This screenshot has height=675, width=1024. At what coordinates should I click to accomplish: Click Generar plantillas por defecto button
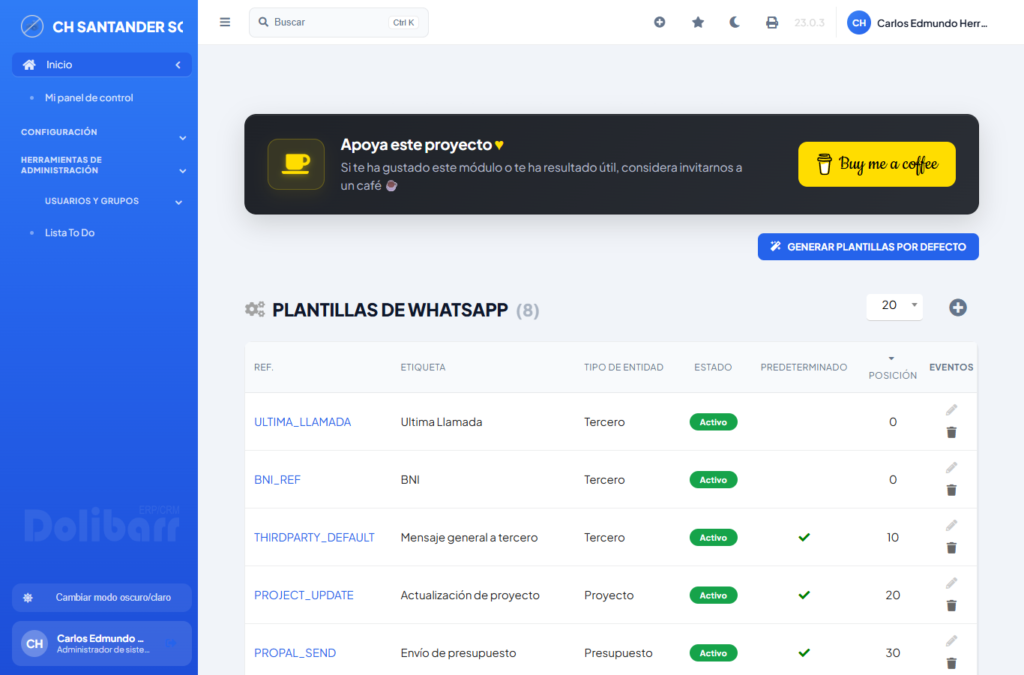(868, 247)
